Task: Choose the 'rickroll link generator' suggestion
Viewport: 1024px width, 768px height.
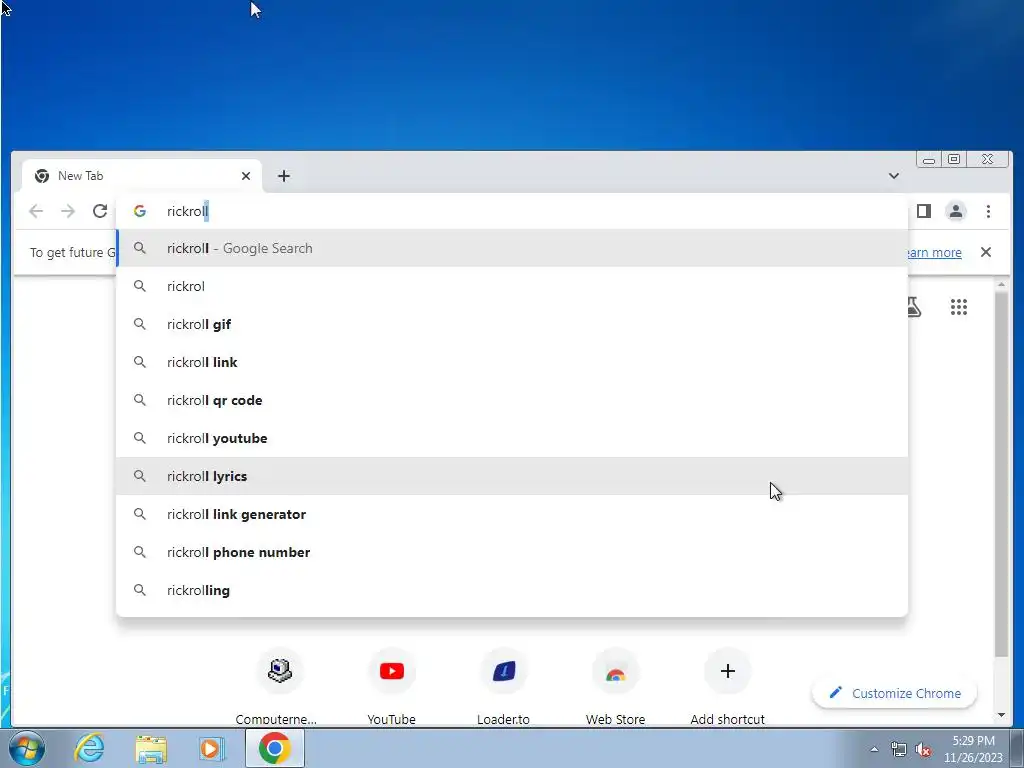Action: [512, 514]
